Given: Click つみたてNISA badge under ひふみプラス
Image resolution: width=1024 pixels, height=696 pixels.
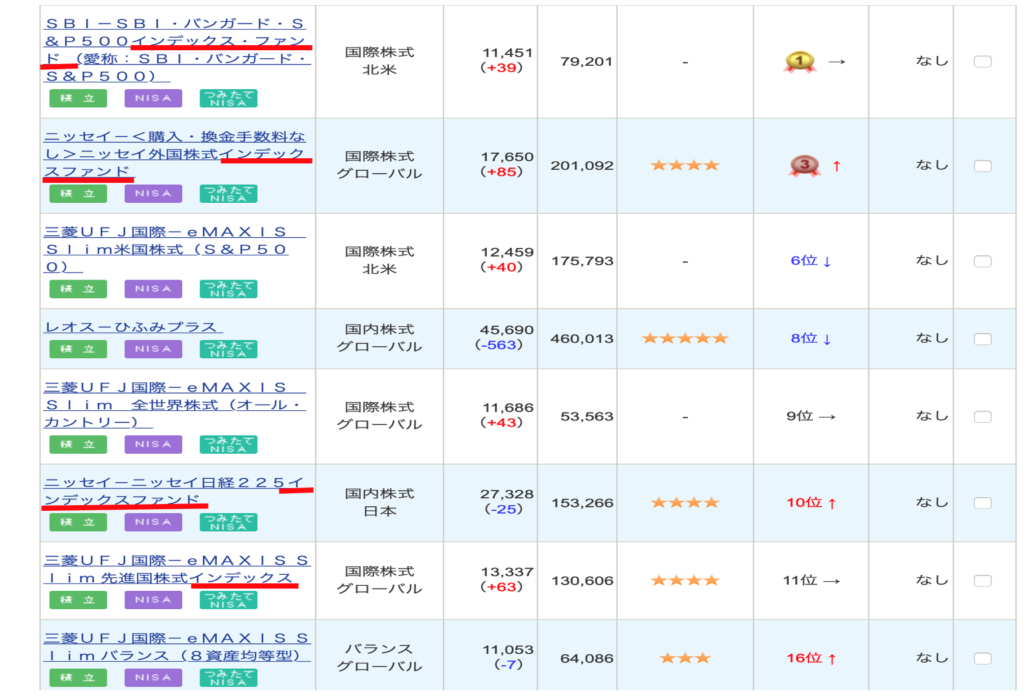Looking at the screenshot, I should (228, 349).
